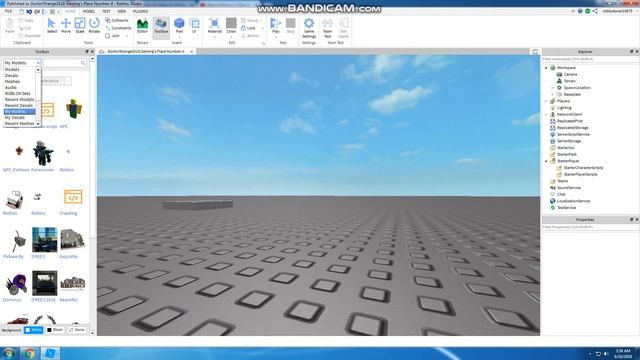Expand the Players node
Viewport: 640px width, 360px height.
(x=547, y=101)
